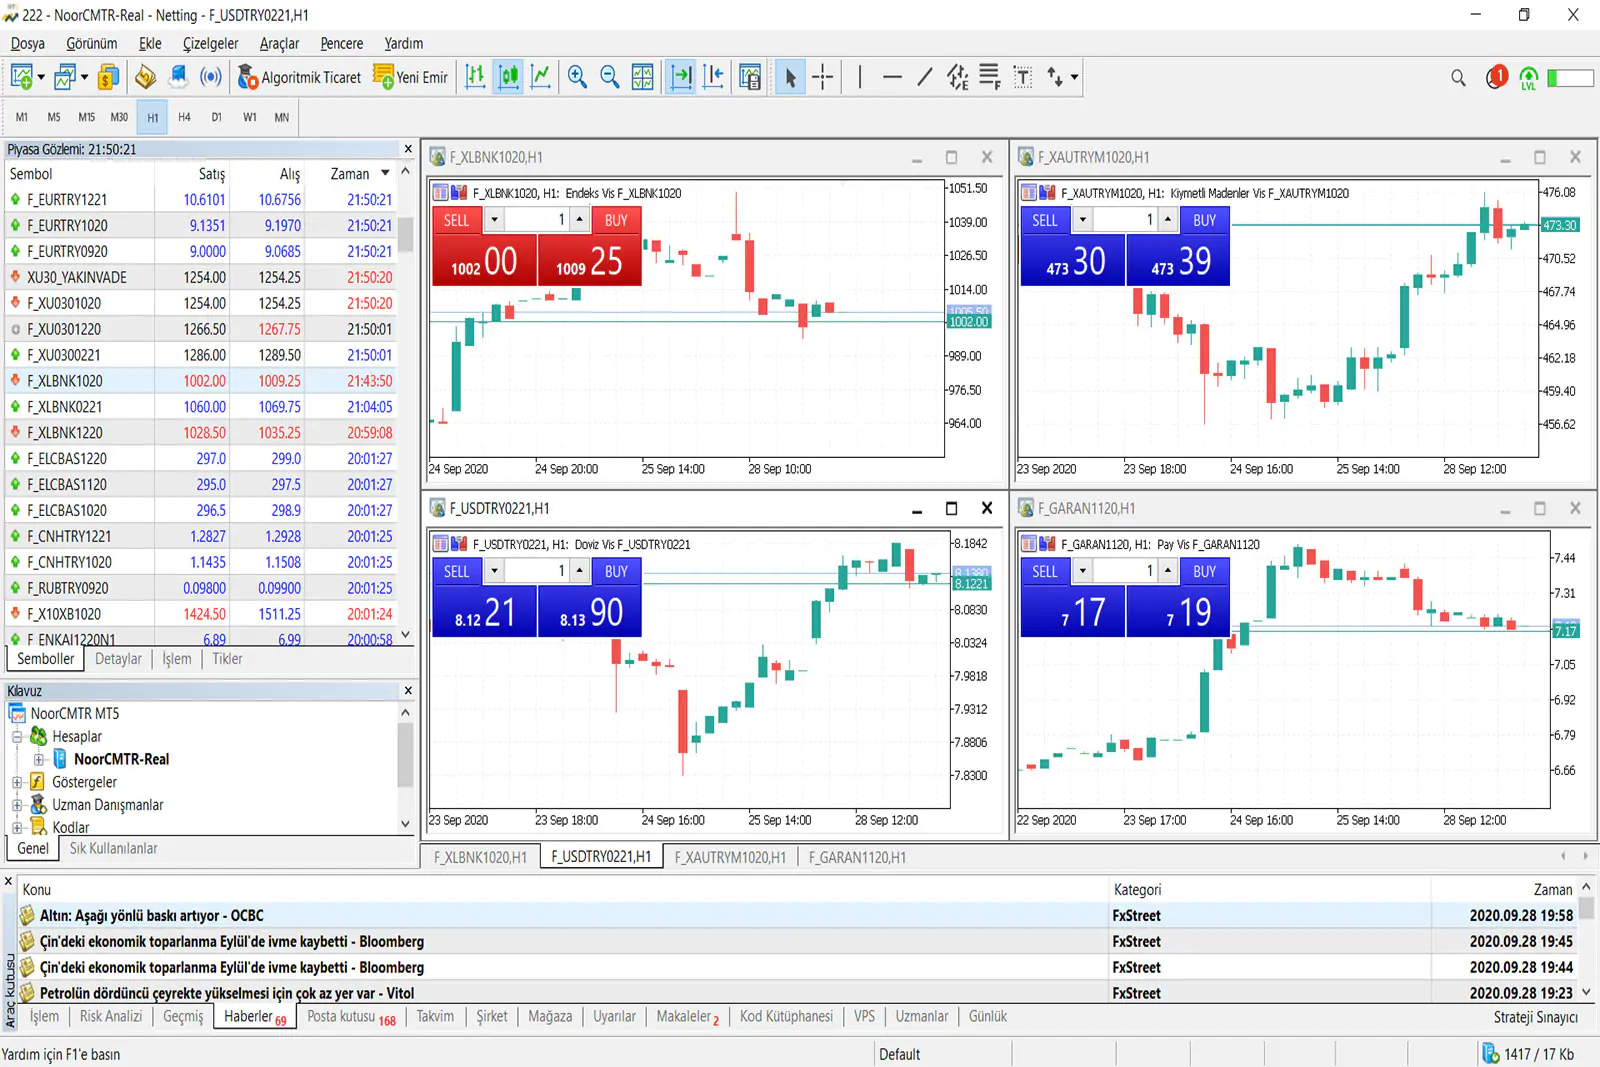The image size is (1600, 1067).
Task: Select the horizontal line tool
Action: click(892, 77)
